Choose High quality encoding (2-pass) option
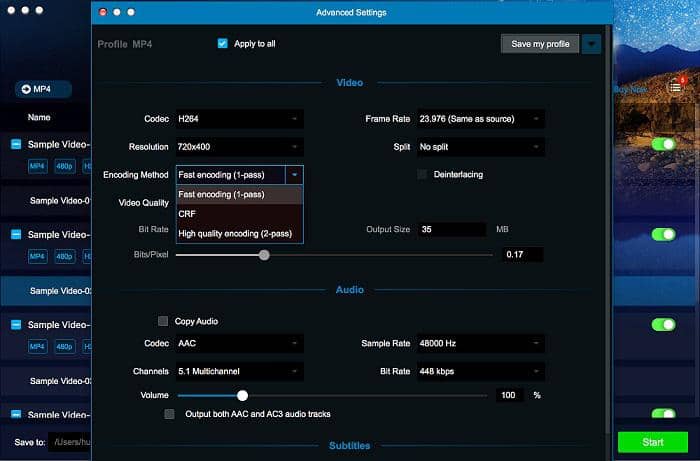 point(235,233)
